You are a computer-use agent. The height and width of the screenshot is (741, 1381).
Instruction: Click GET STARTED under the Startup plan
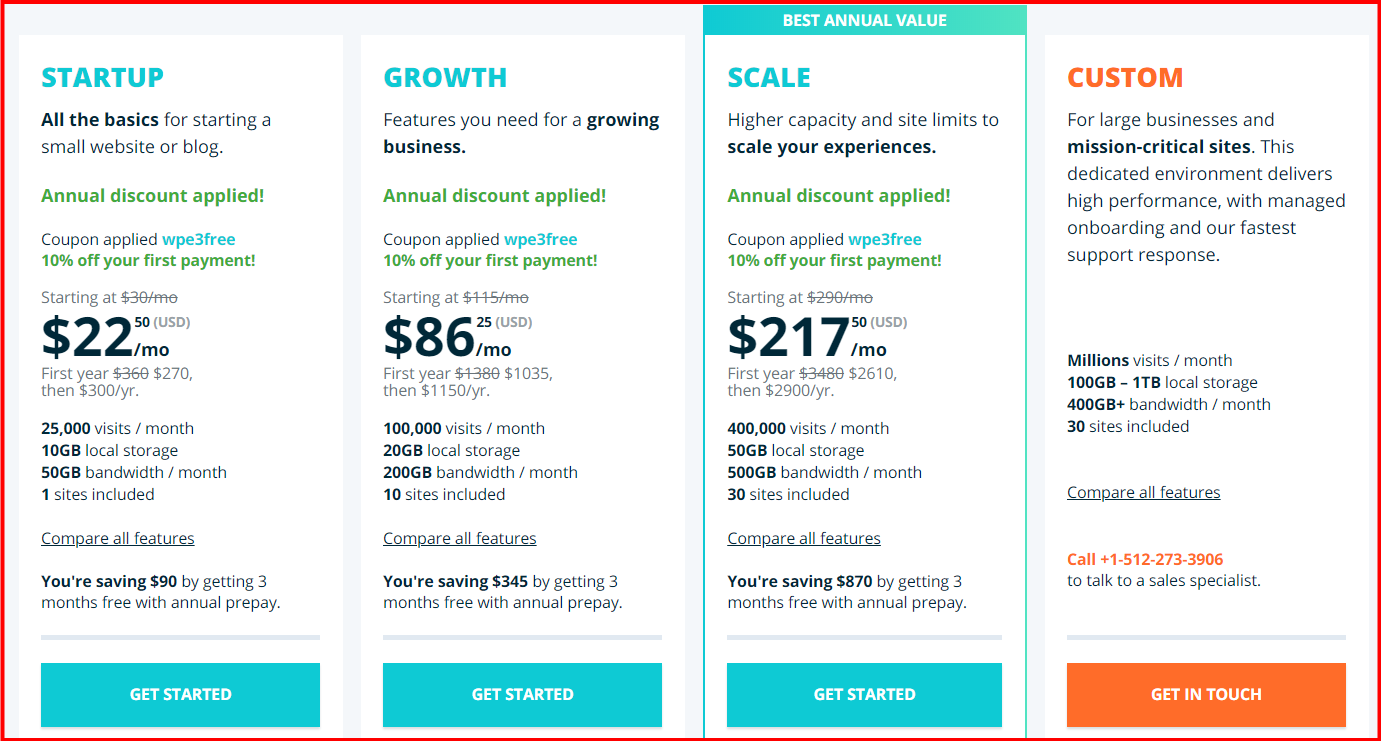tap(180, 694)
